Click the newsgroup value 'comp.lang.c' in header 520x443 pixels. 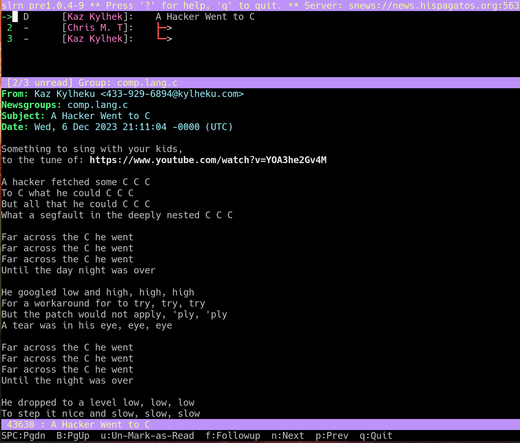tap(98, 105)
